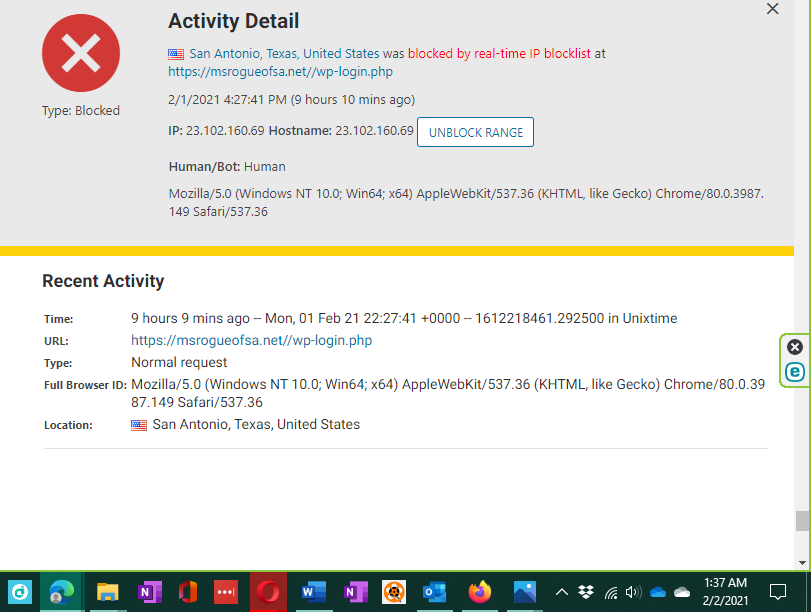The image size is (811, 612).
Task: Click the ESET 'e' logo icon
Action: click(x=795, y=372)
